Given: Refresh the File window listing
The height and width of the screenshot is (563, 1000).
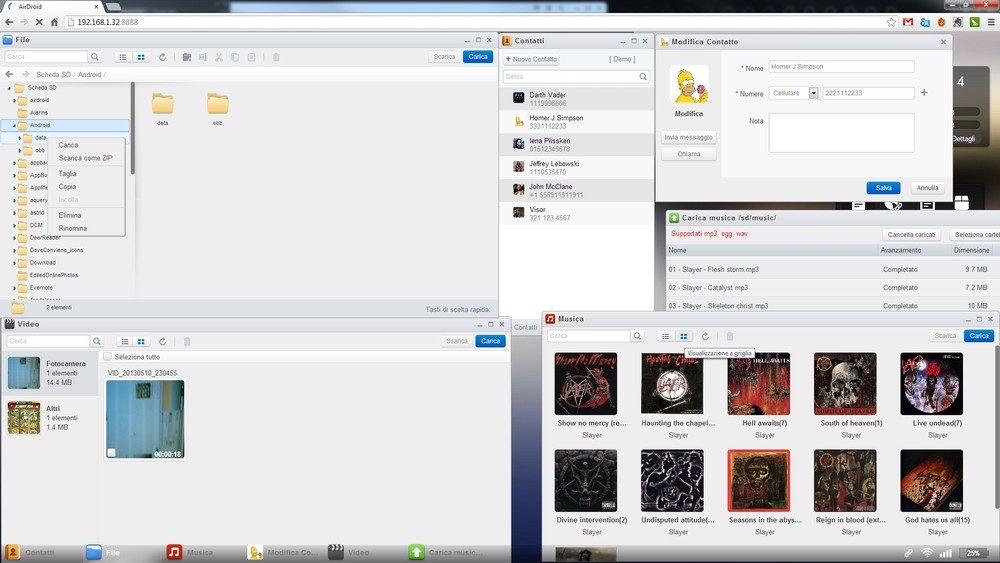Looking at the screenshot, I should coord(163,57).
